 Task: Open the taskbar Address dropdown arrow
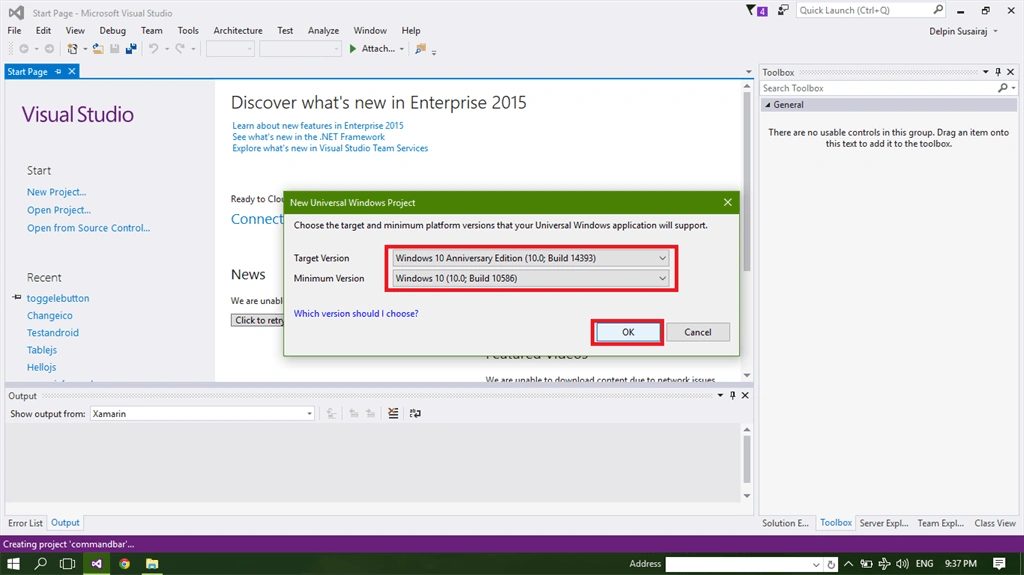pyautogui.click(x=816, y=564)
